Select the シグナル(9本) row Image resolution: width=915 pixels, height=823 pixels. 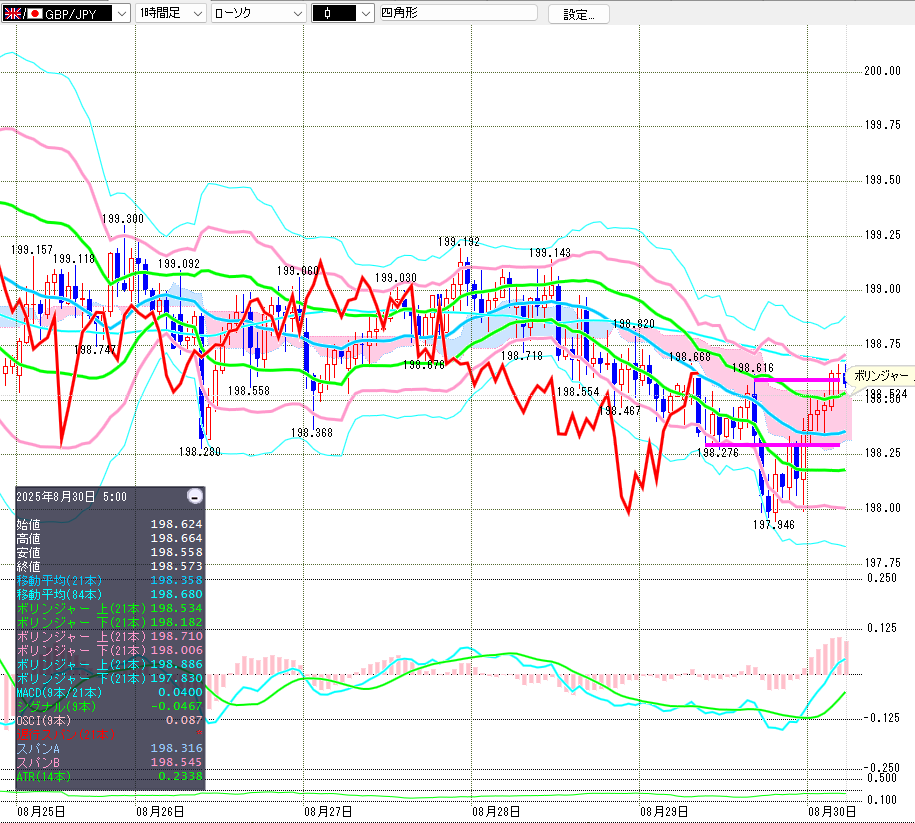pos(110,706)
